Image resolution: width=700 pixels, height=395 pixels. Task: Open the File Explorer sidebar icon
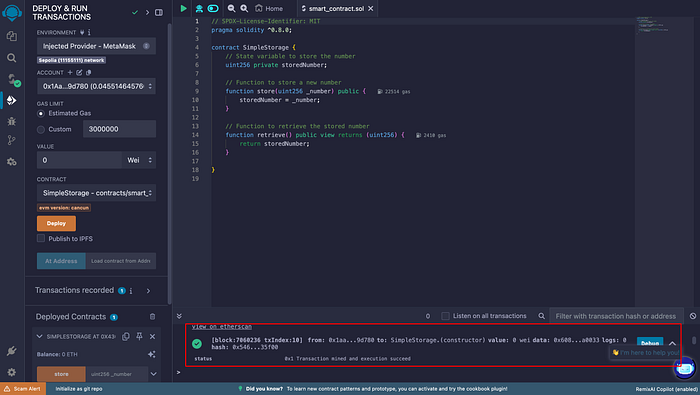[x=12, y=36]
